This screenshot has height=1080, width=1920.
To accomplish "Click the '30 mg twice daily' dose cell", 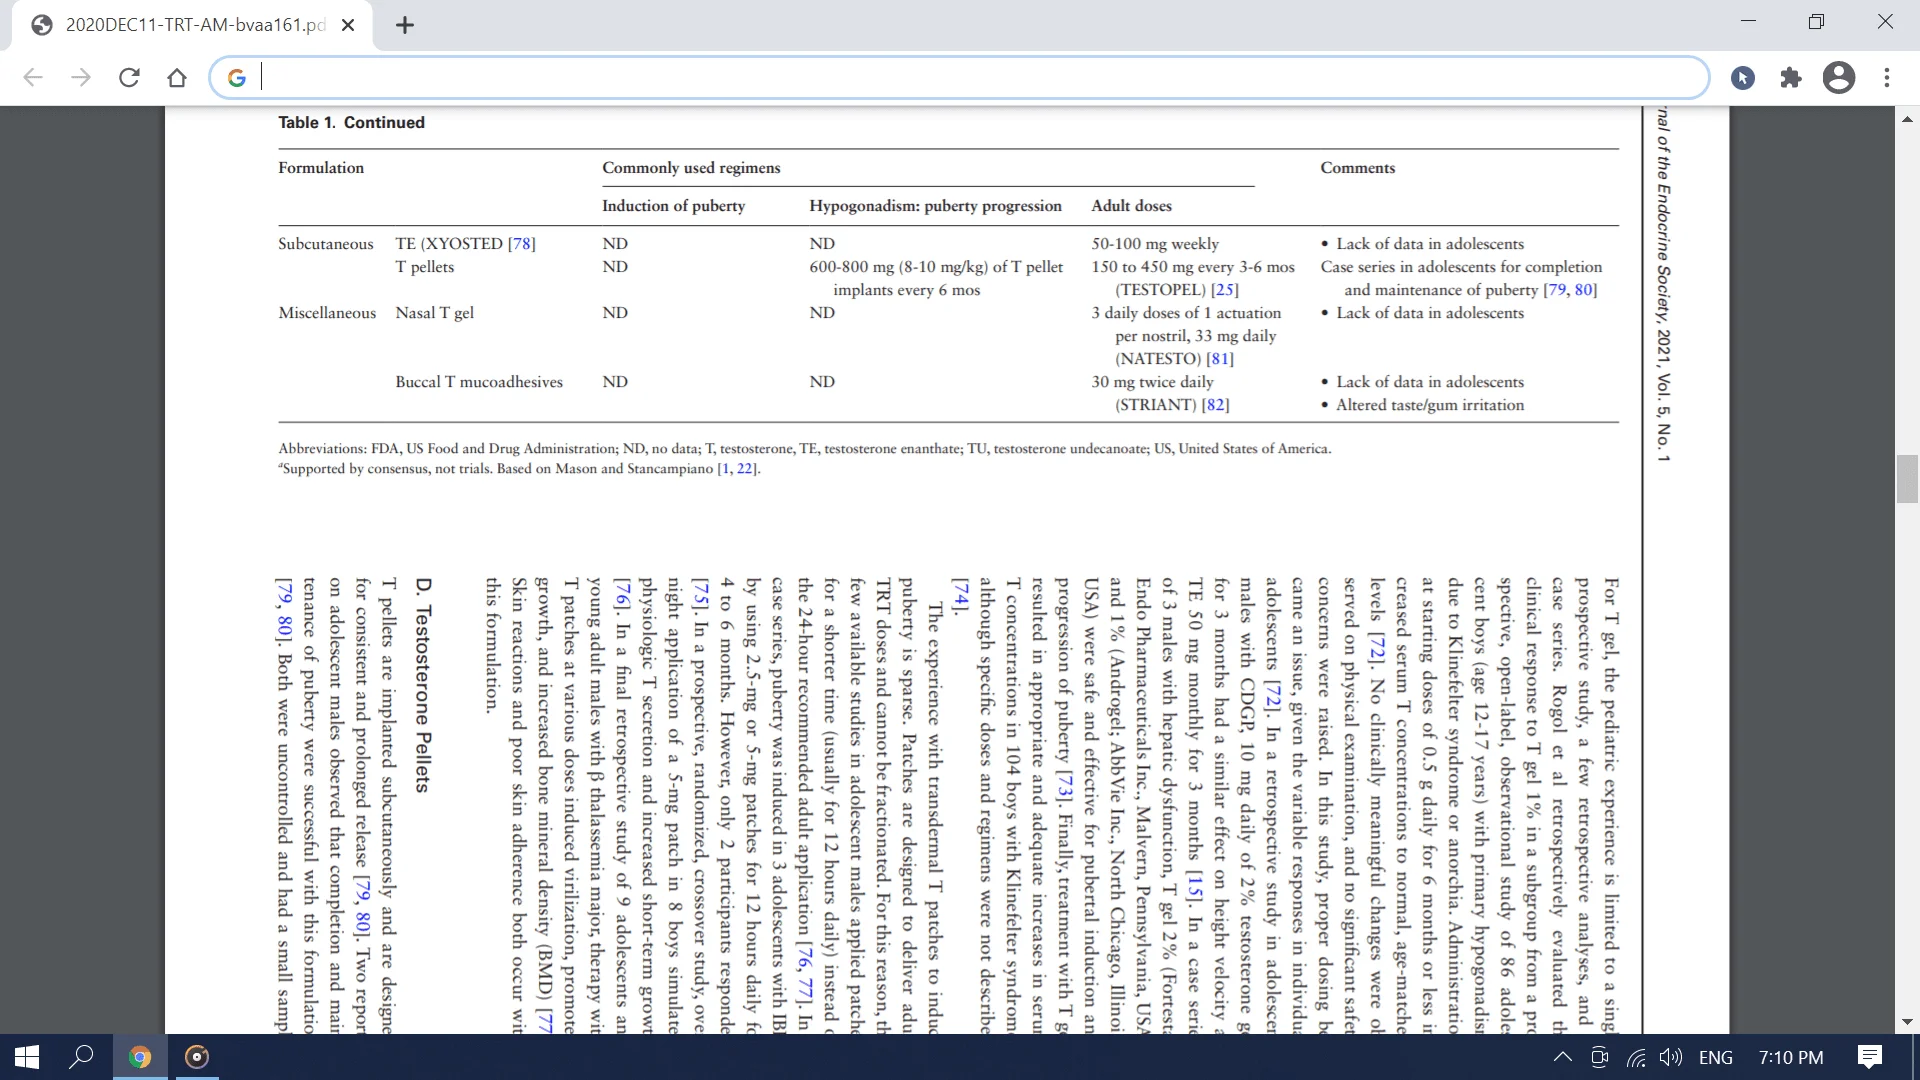I will (1152, 382).
